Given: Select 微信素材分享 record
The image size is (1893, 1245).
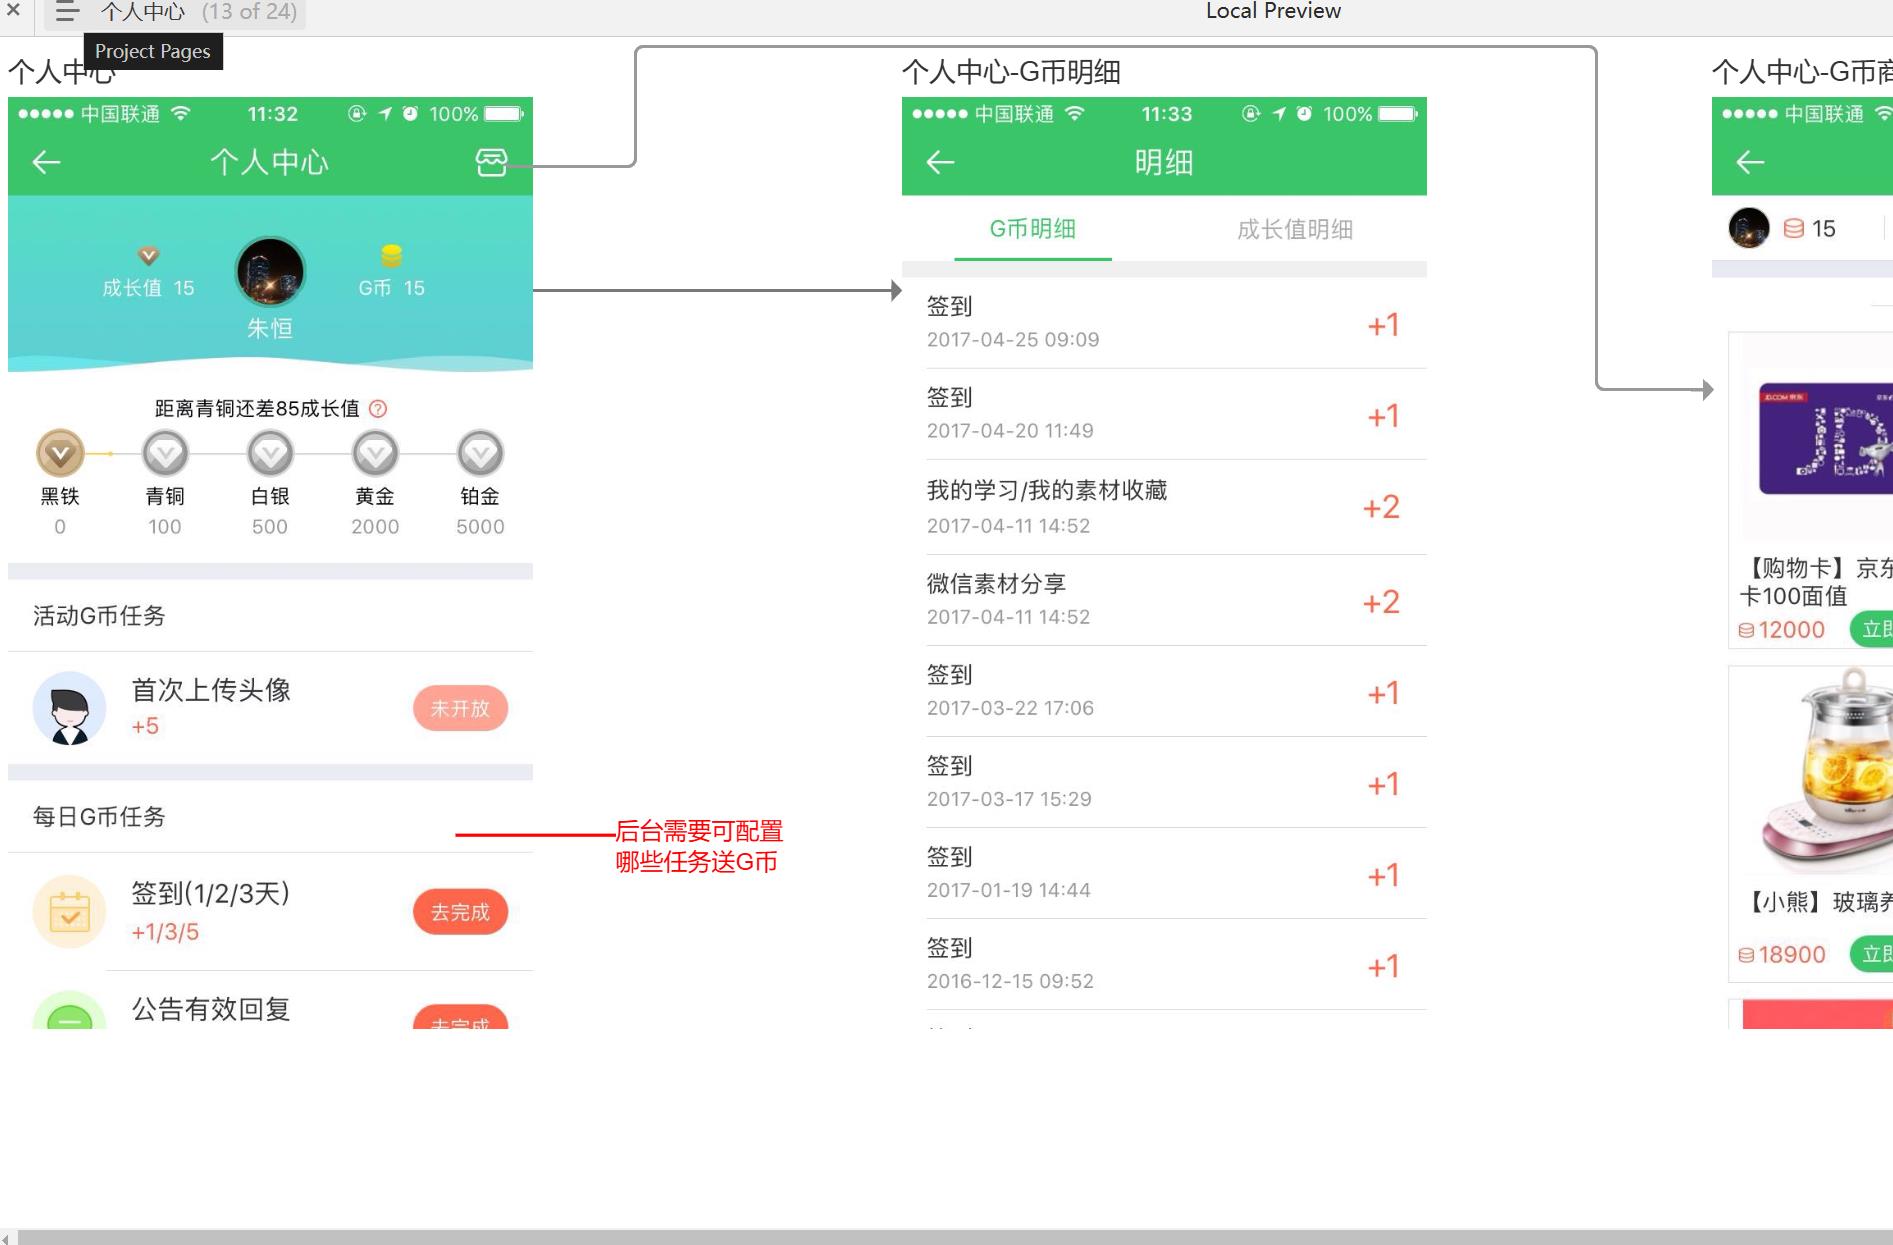Looking at the screenshot, I should point(1164,600).
